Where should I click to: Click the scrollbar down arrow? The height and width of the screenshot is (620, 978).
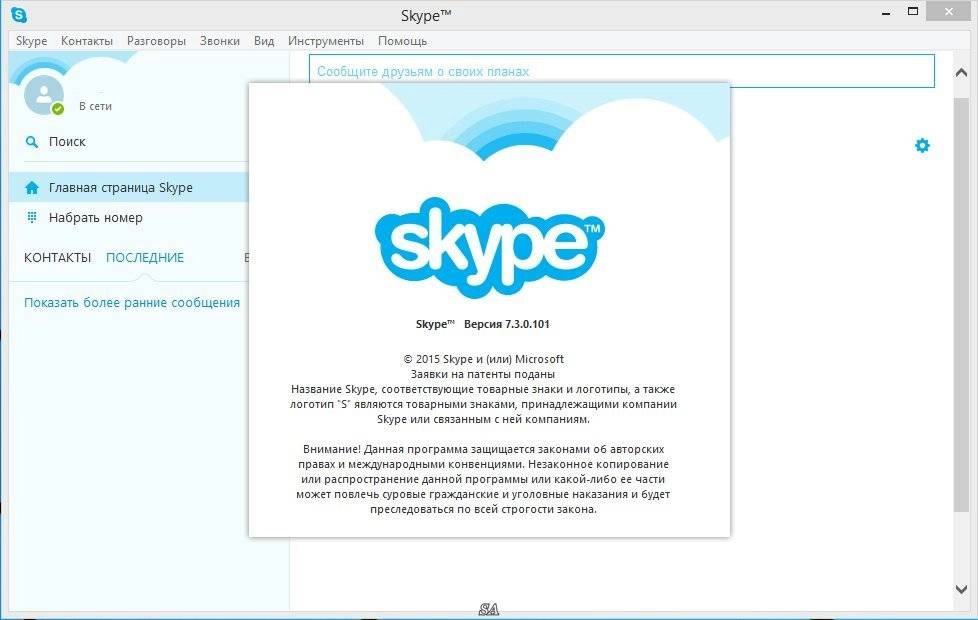click(x=961, y=589)
